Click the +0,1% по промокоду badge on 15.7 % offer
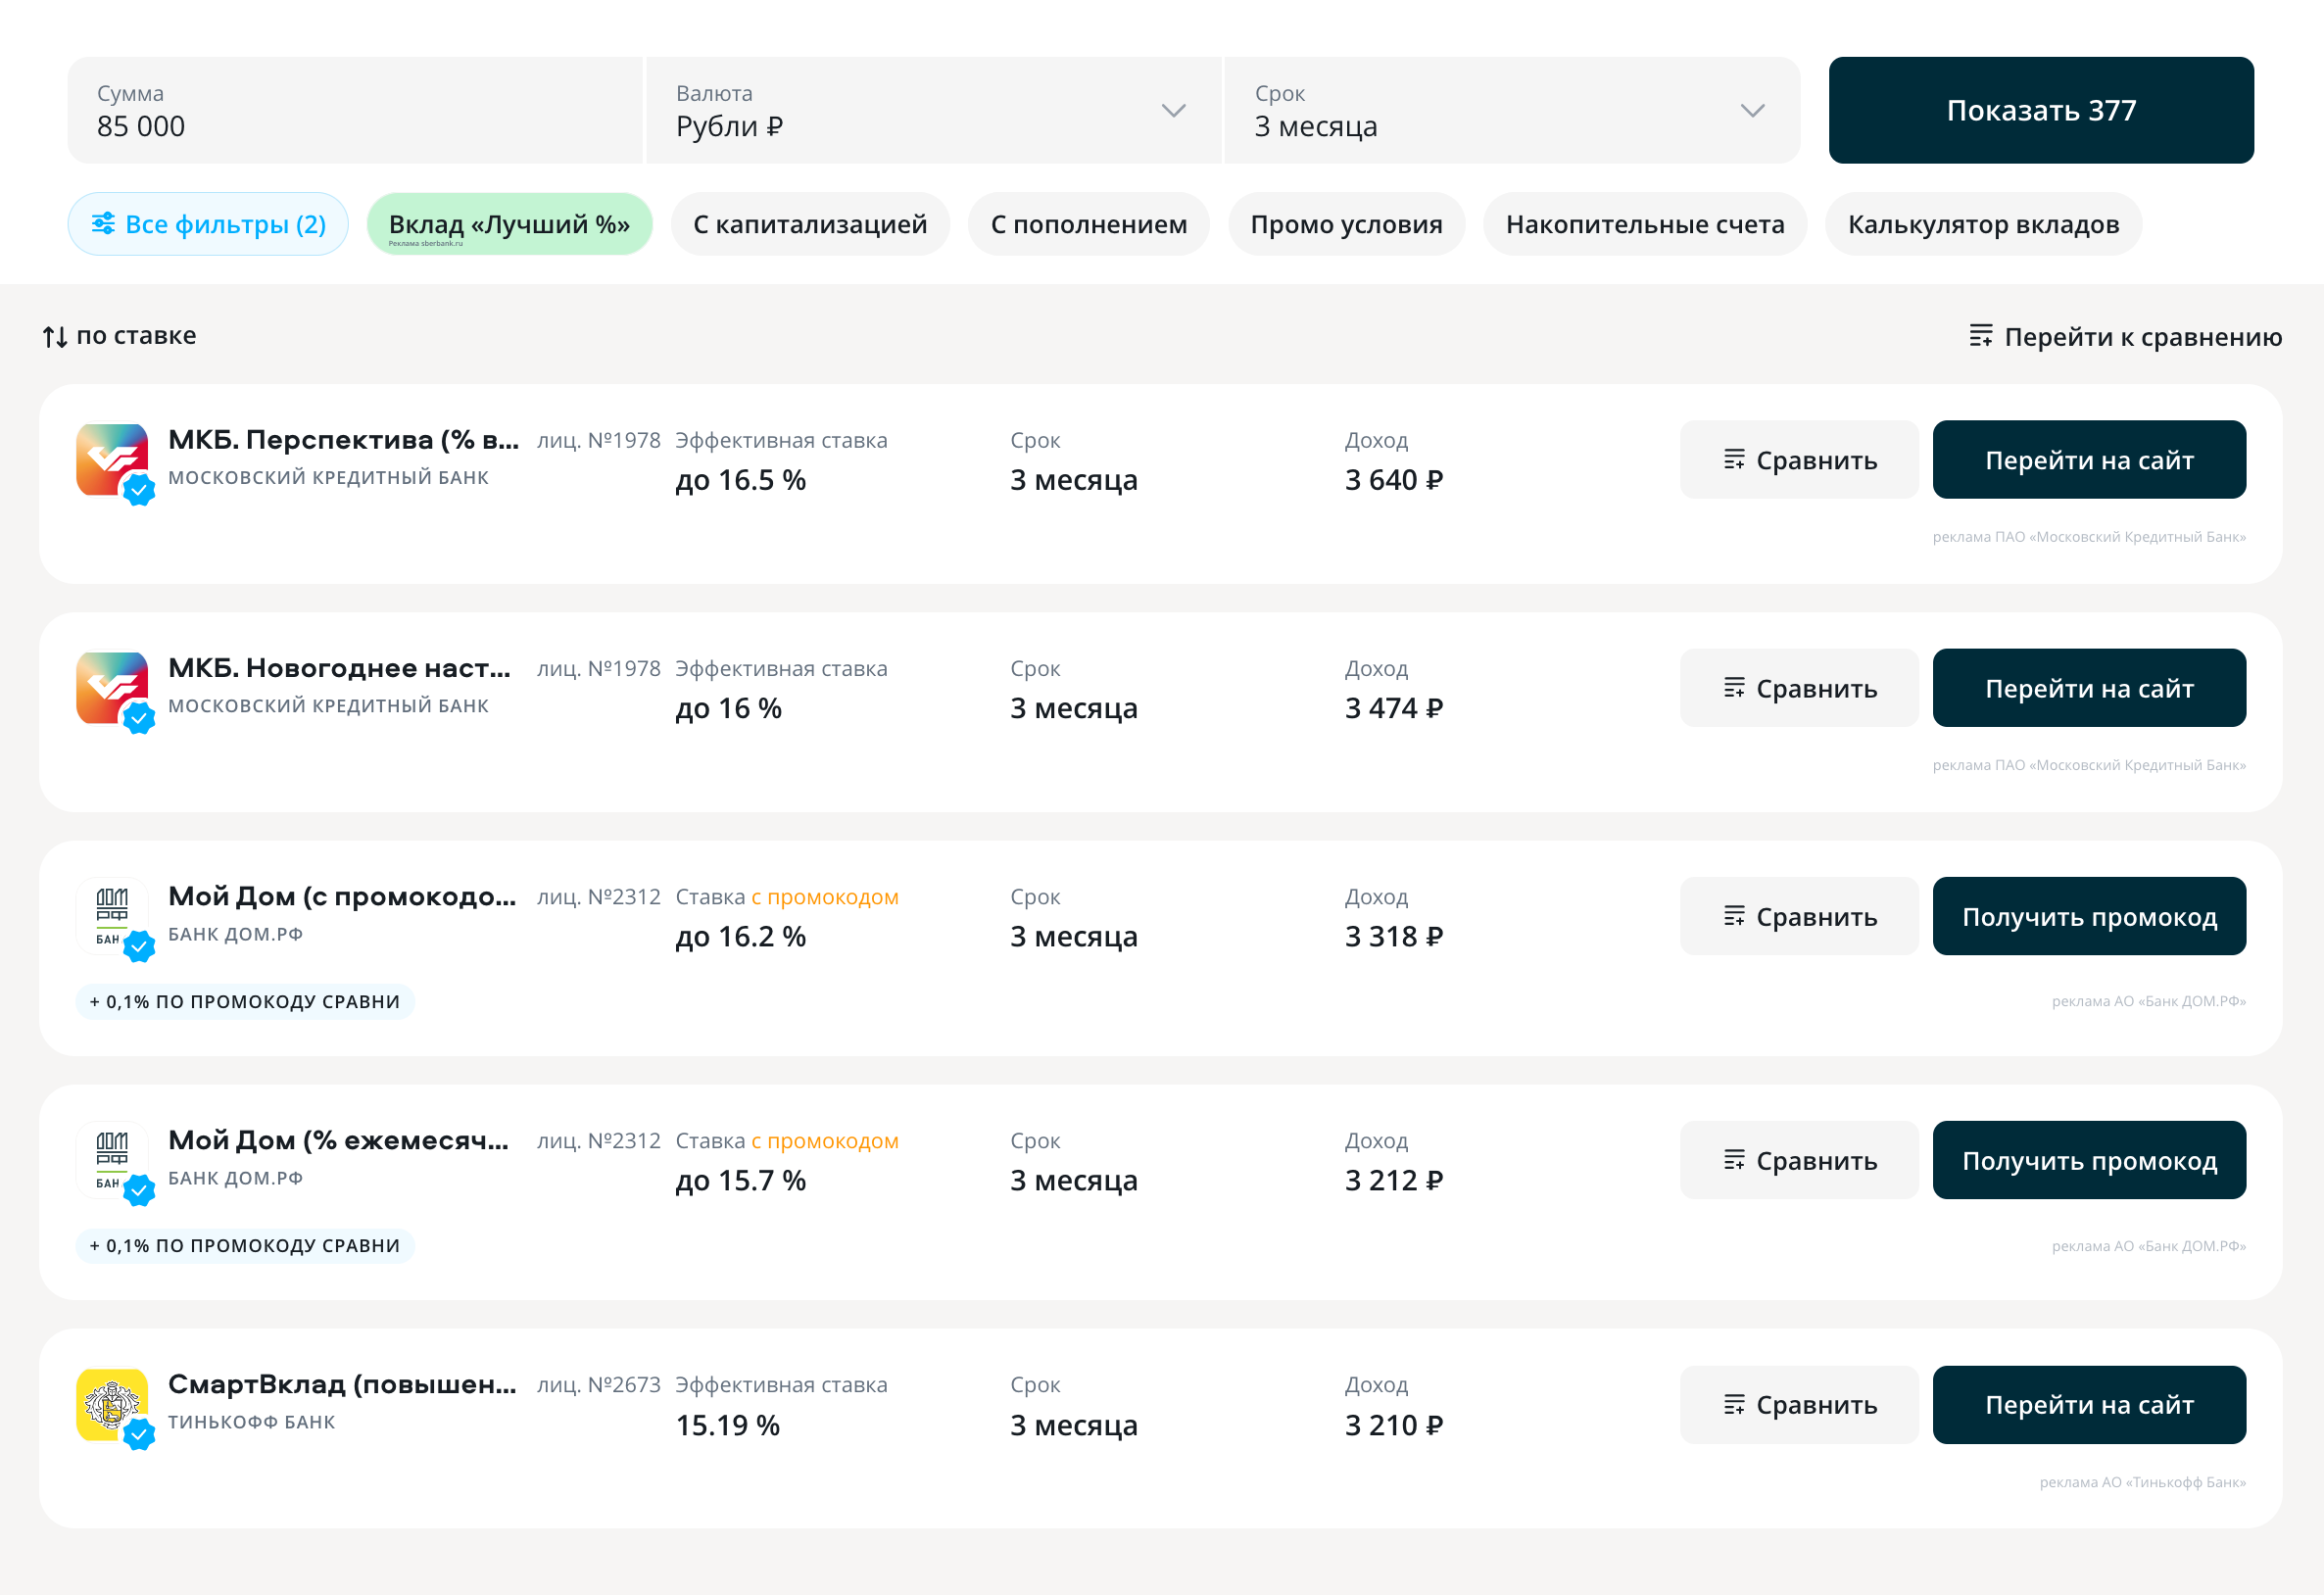The image size is (2324, 1595). tap(245, 1245)
